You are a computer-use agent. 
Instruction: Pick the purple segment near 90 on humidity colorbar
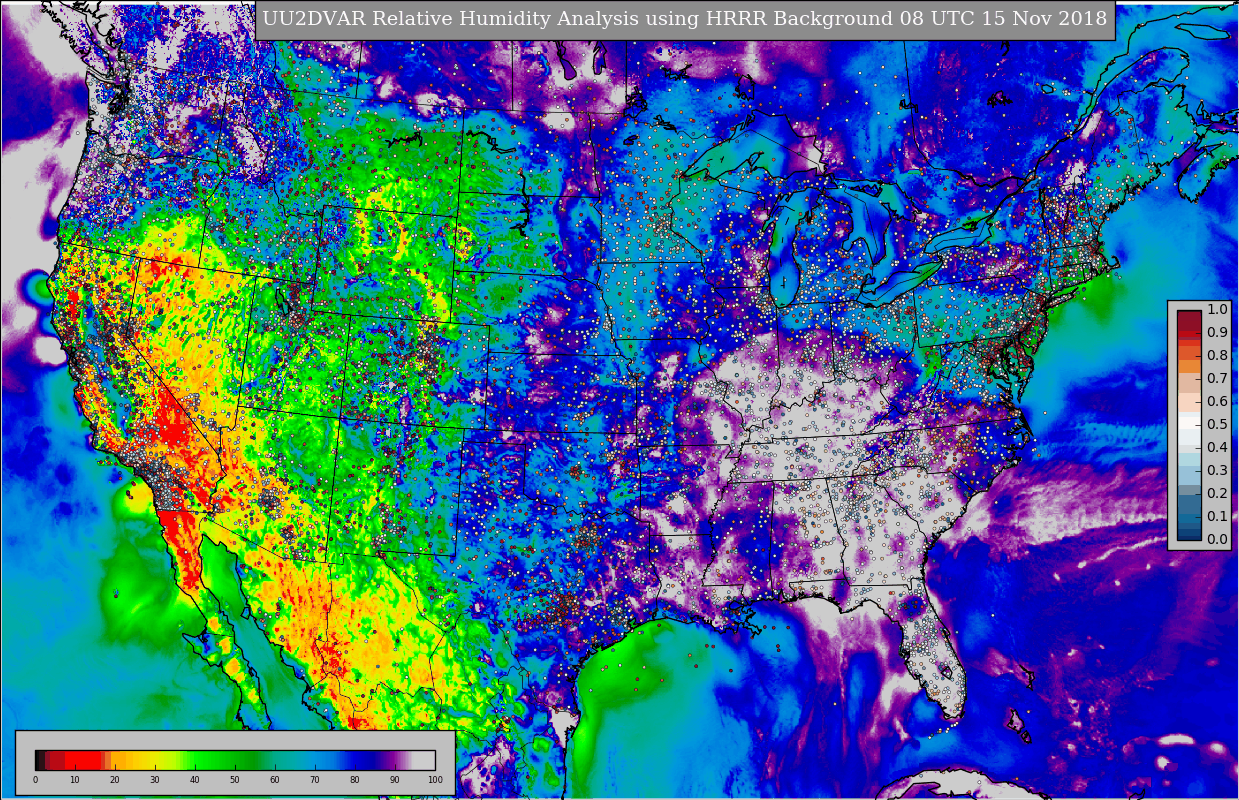(392, 760)
